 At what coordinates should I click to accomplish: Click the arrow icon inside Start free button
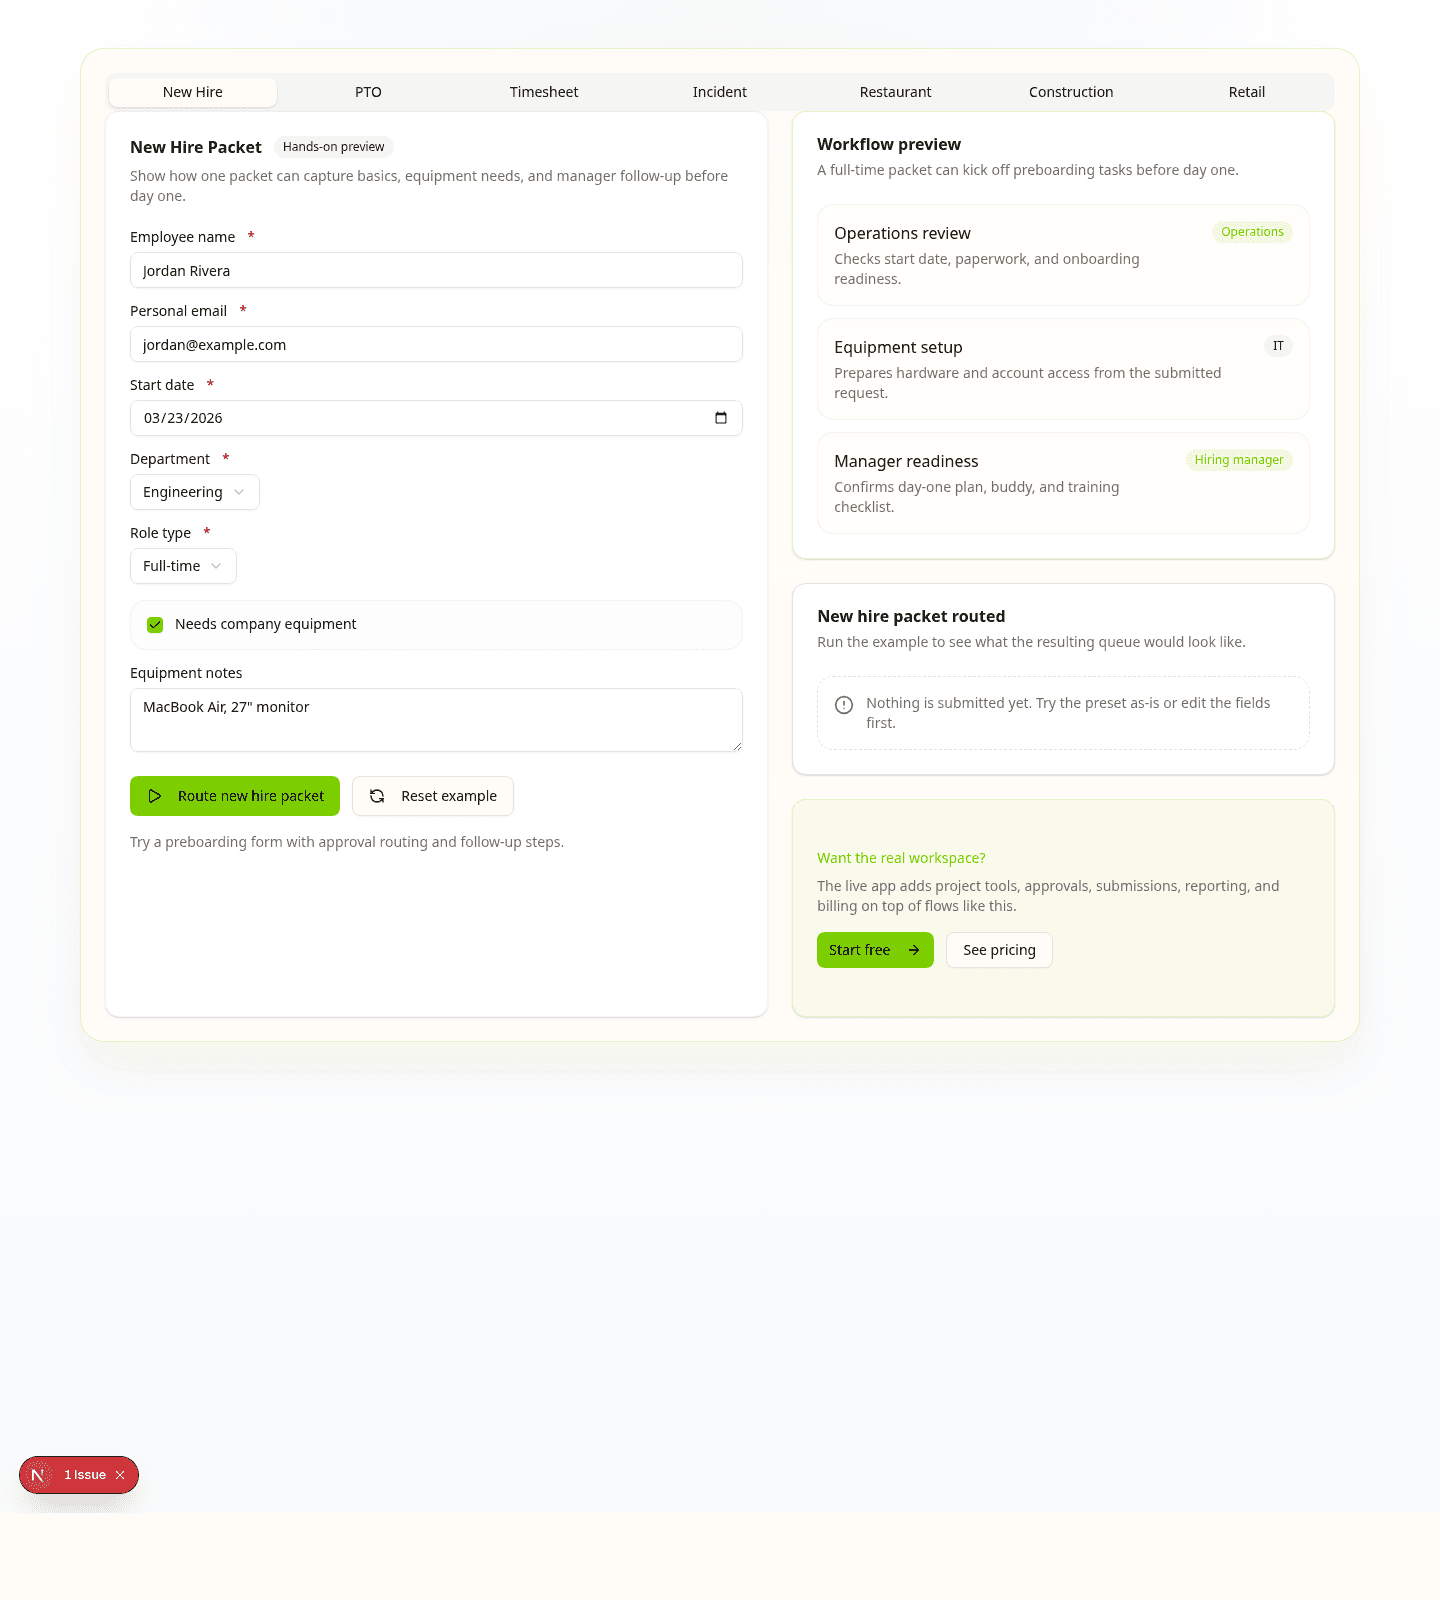913,950
